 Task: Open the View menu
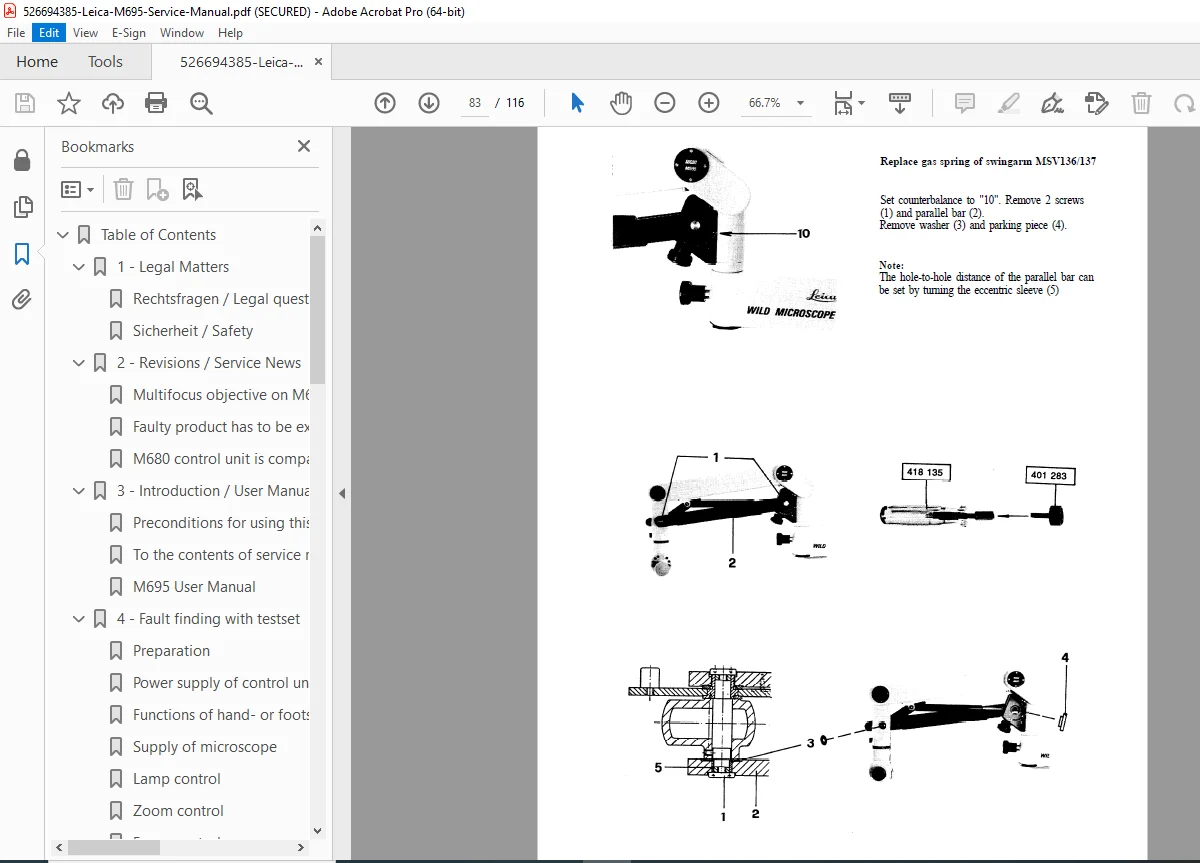click(x=85, y=33)
